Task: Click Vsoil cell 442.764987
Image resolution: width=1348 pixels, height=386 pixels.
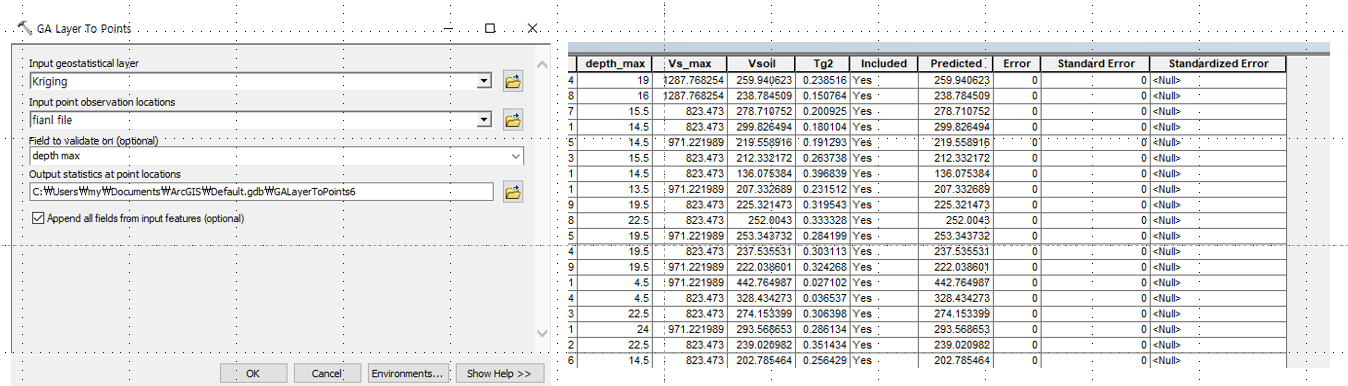Action: click(x=761, y=283)
